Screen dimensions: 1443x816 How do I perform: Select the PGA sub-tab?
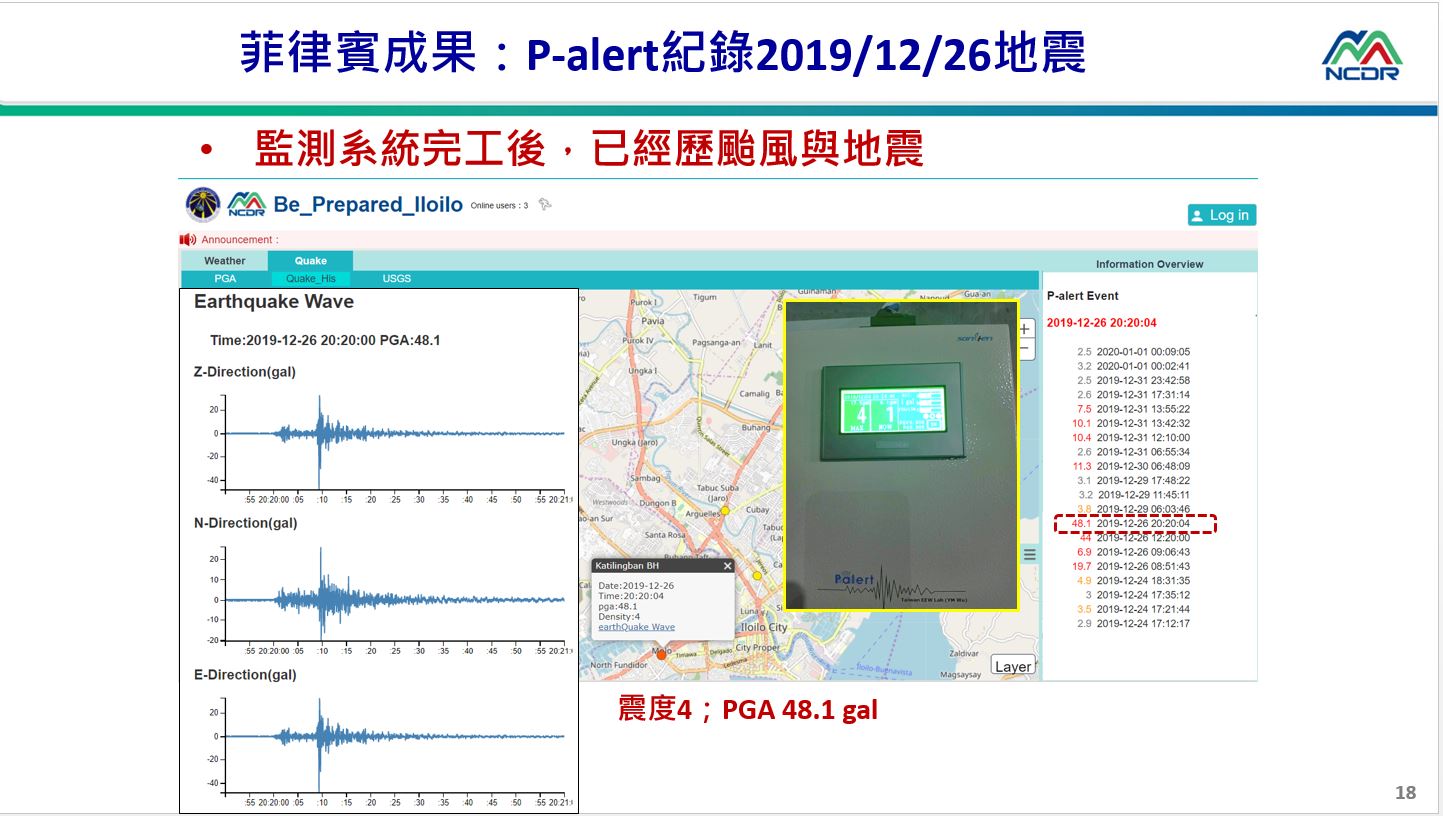(225, 278)
